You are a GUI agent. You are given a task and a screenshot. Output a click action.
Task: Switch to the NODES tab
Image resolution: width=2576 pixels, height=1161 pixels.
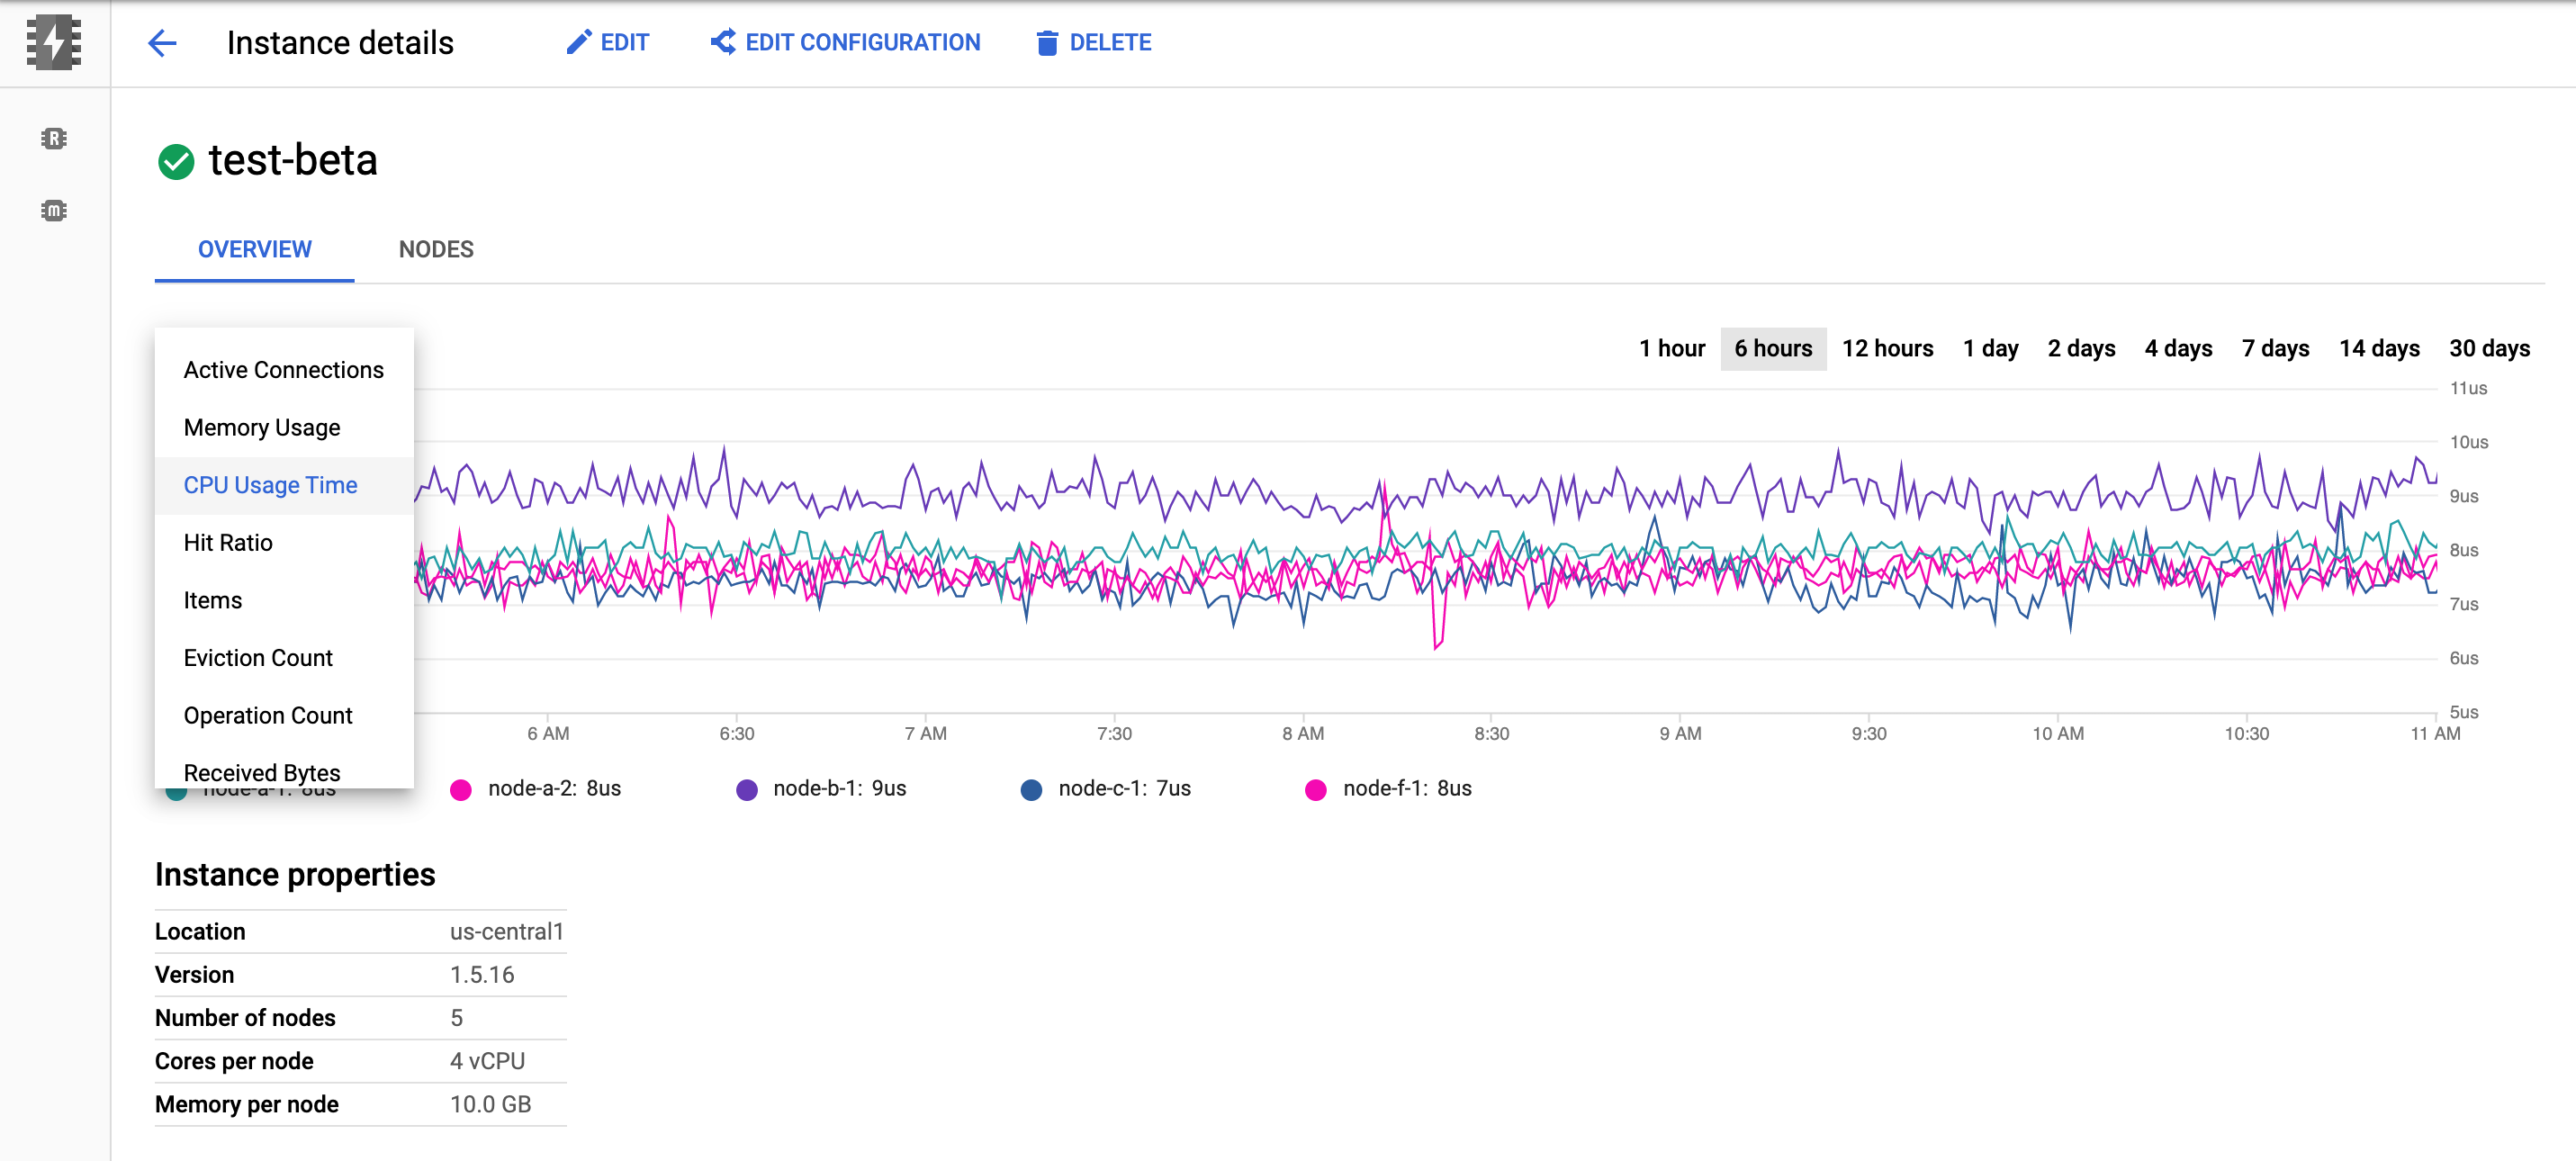[x=436, y=250]
